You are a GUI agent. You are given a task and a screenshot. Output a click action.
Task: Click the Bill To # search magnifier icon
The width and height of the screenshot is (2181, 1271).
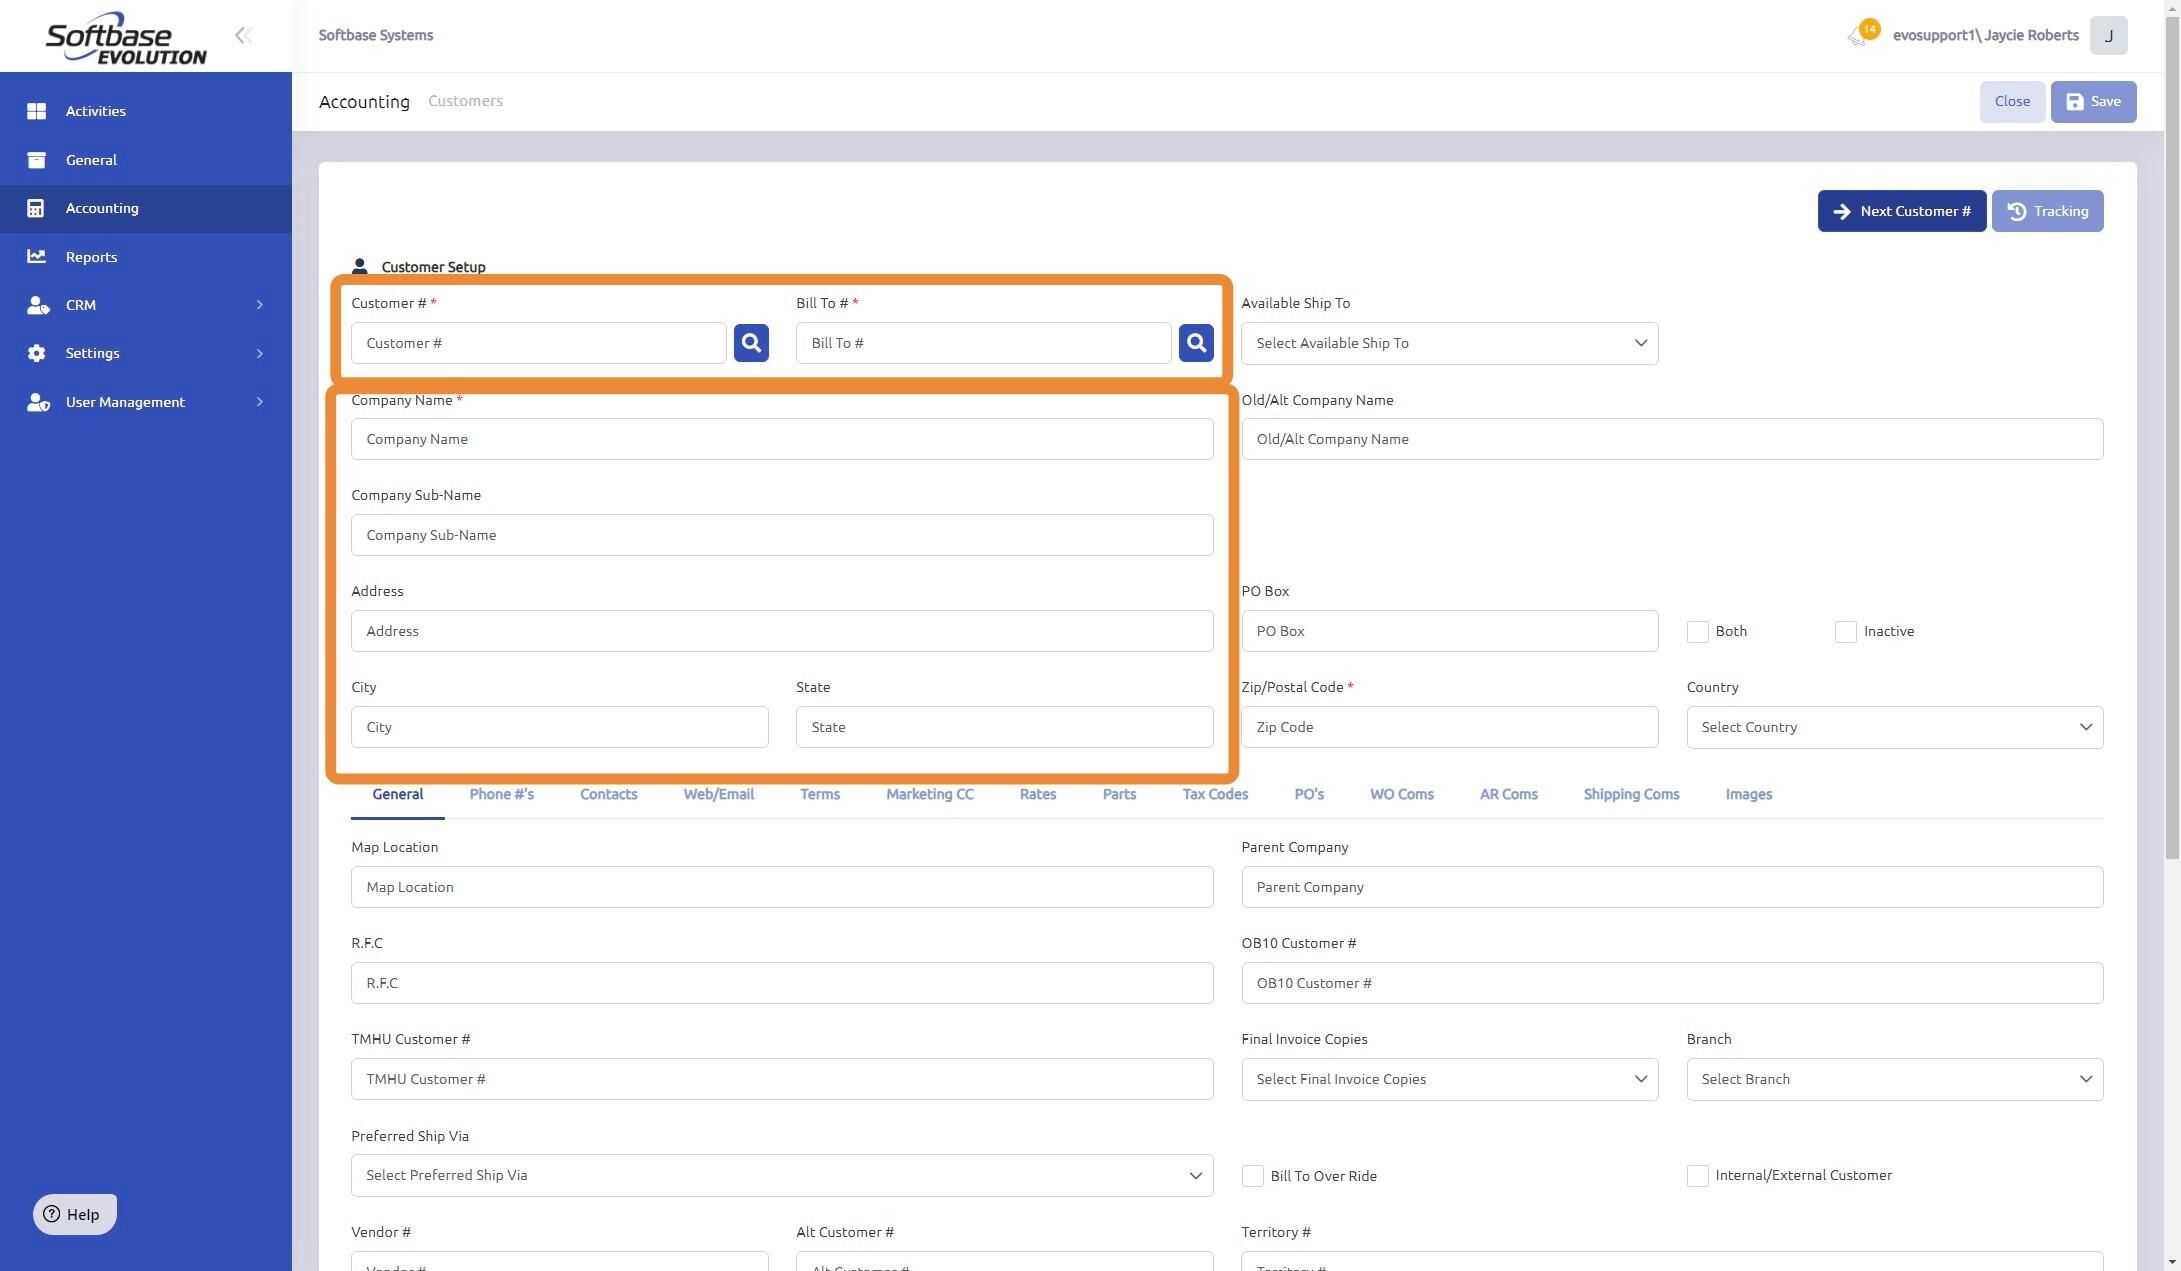(1196, 343)
